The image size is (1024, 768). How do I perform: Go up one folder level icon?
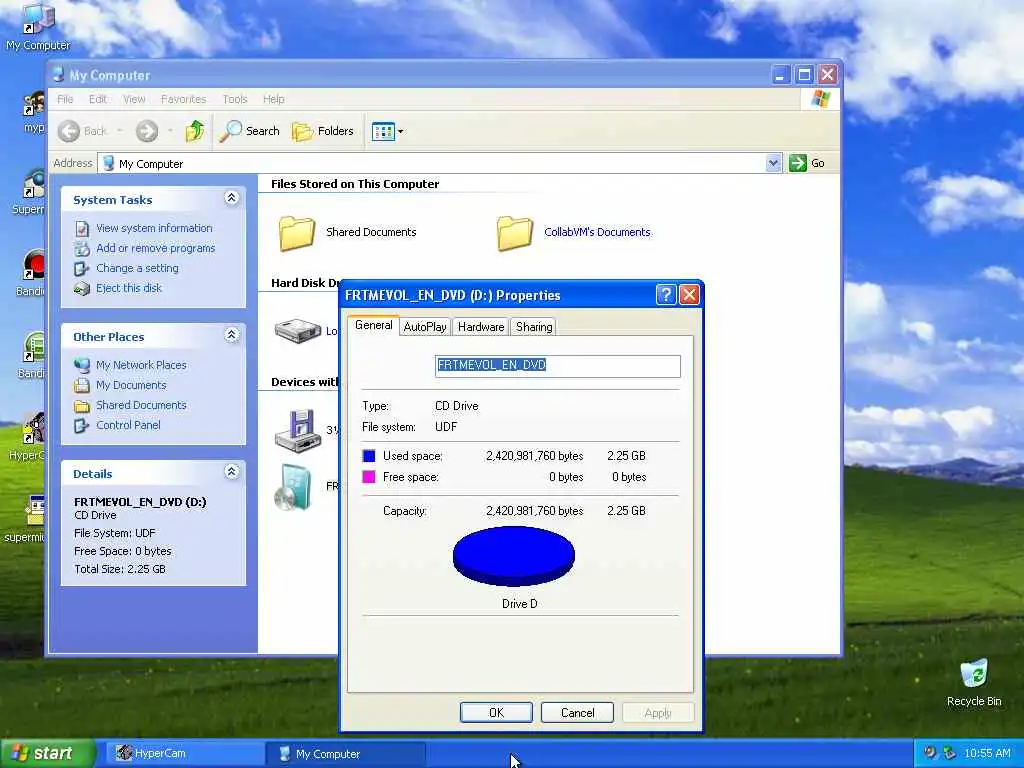click(195, 131)
